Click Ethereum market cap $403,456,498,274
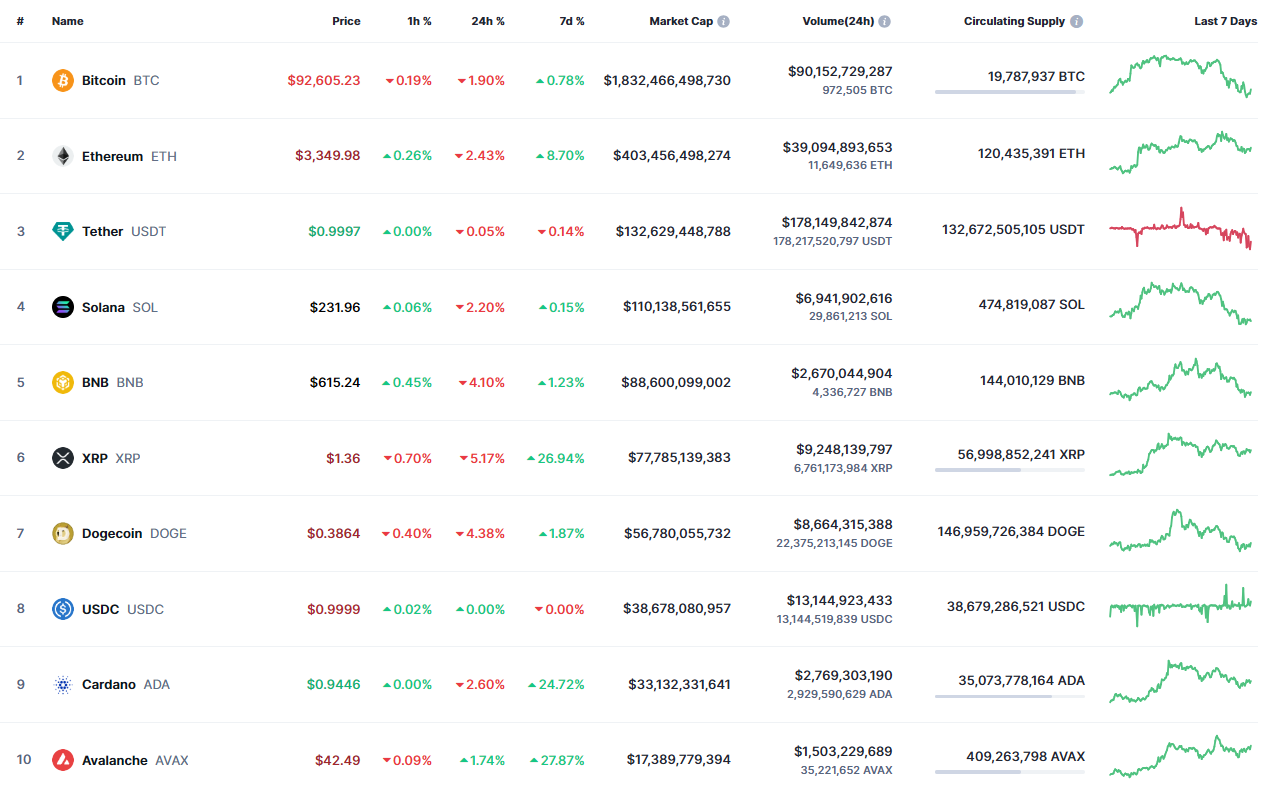The width and height of the screenshot is (1269, 797). (672, 156)
